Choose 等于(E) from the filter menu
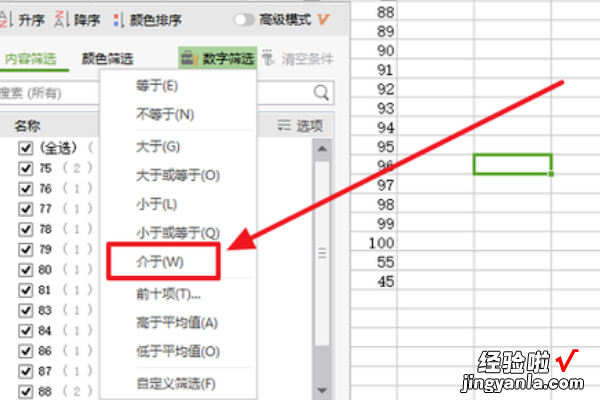The height and width of the screenshot is (400, 600). (178, 85)
